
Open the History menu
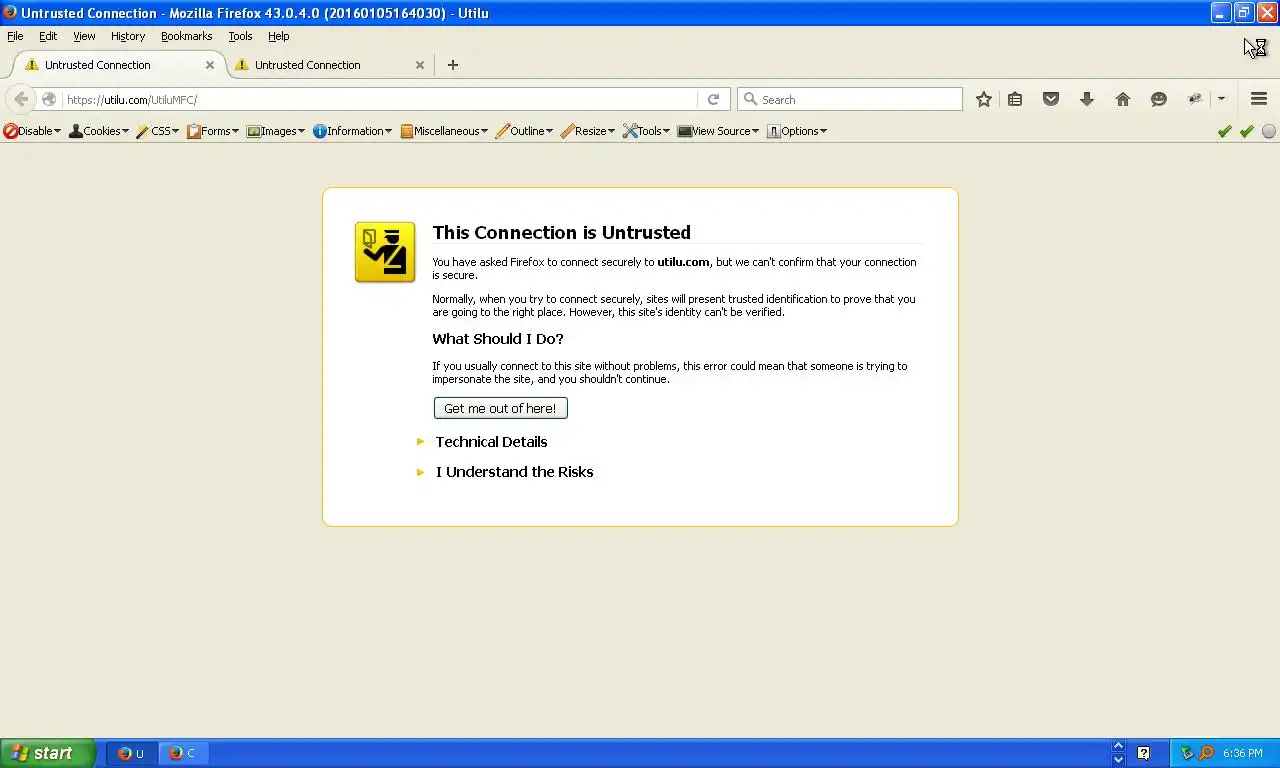click(128, 36)
